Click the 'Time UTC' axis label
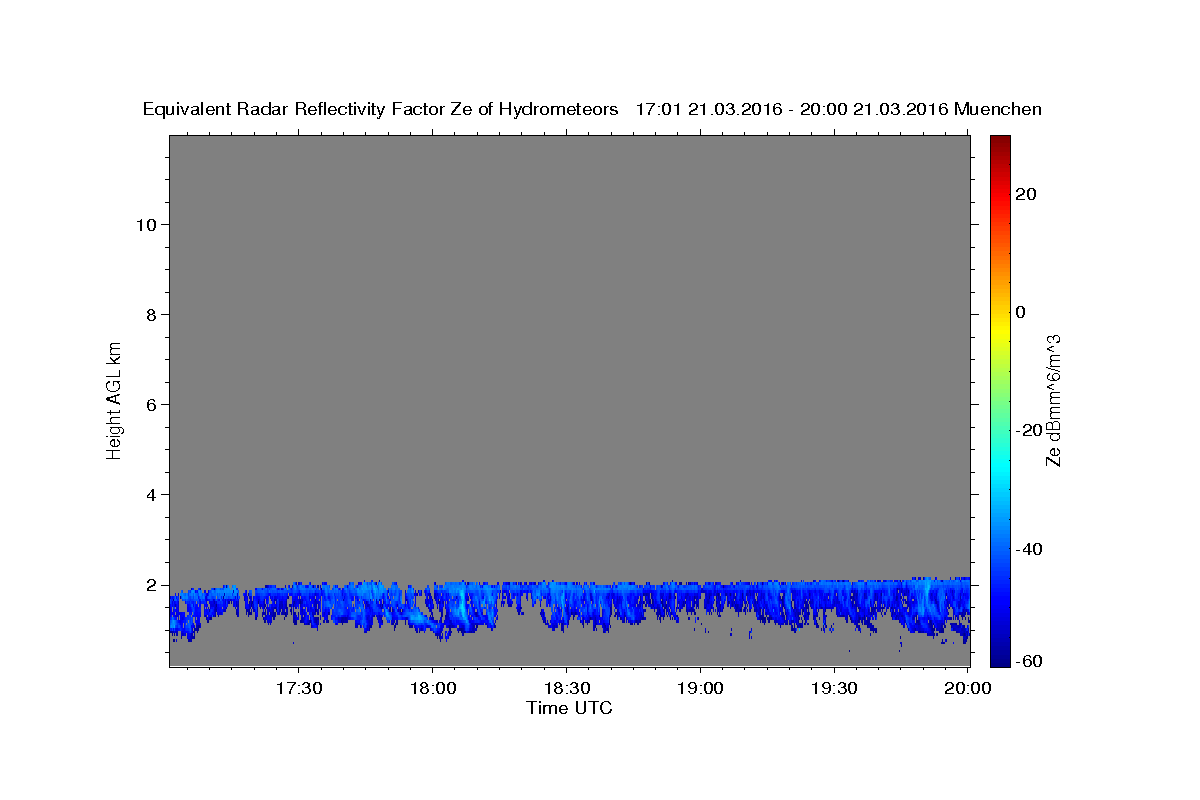Image resolution: width=1200 pixels, height=800 pixels. point(569,708)
